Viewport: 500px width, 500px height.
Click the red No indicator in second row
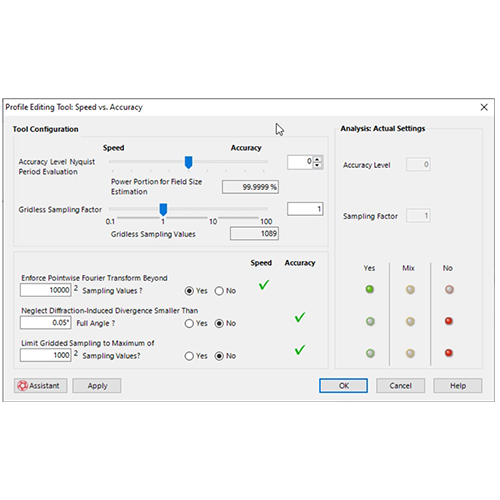click(449, 321)
